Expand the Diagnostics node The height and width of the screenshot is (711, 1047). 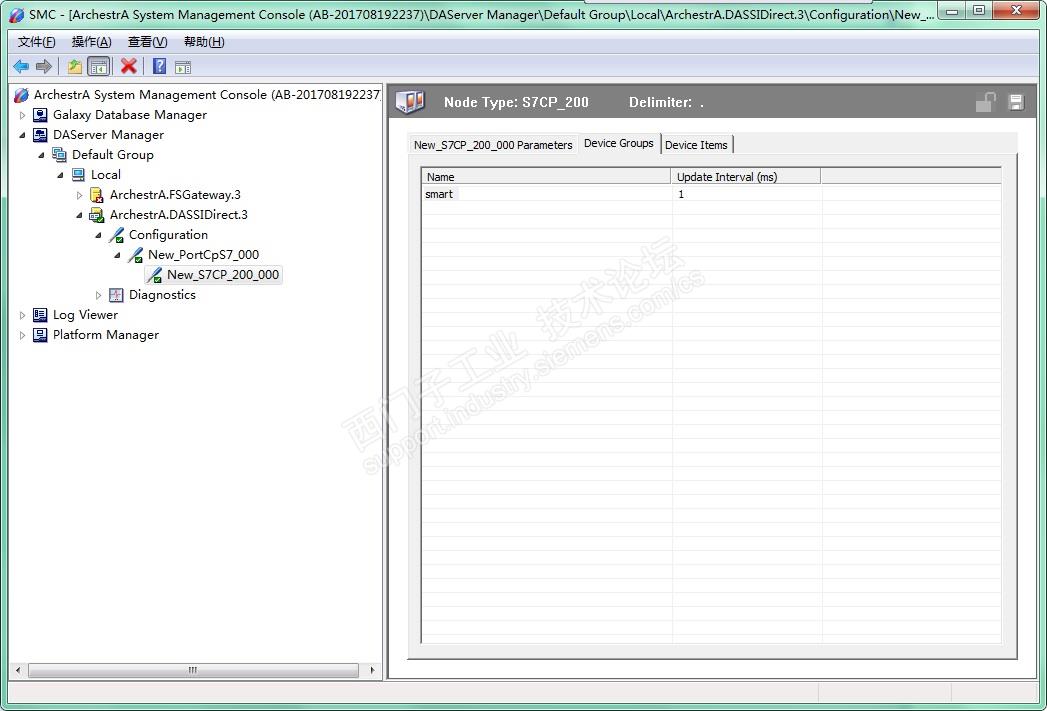[98, 295]
